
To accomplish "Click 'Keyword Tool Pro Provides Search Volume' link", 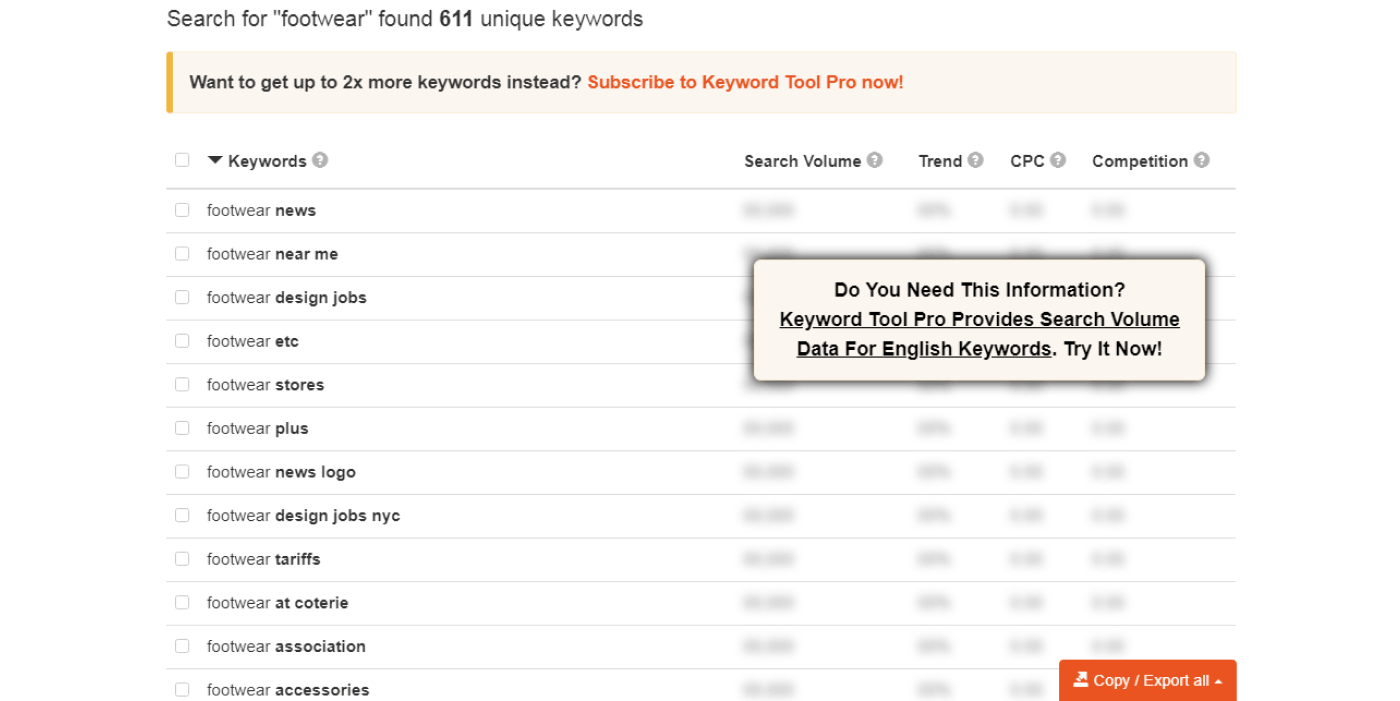I will (x=979, y=320).
